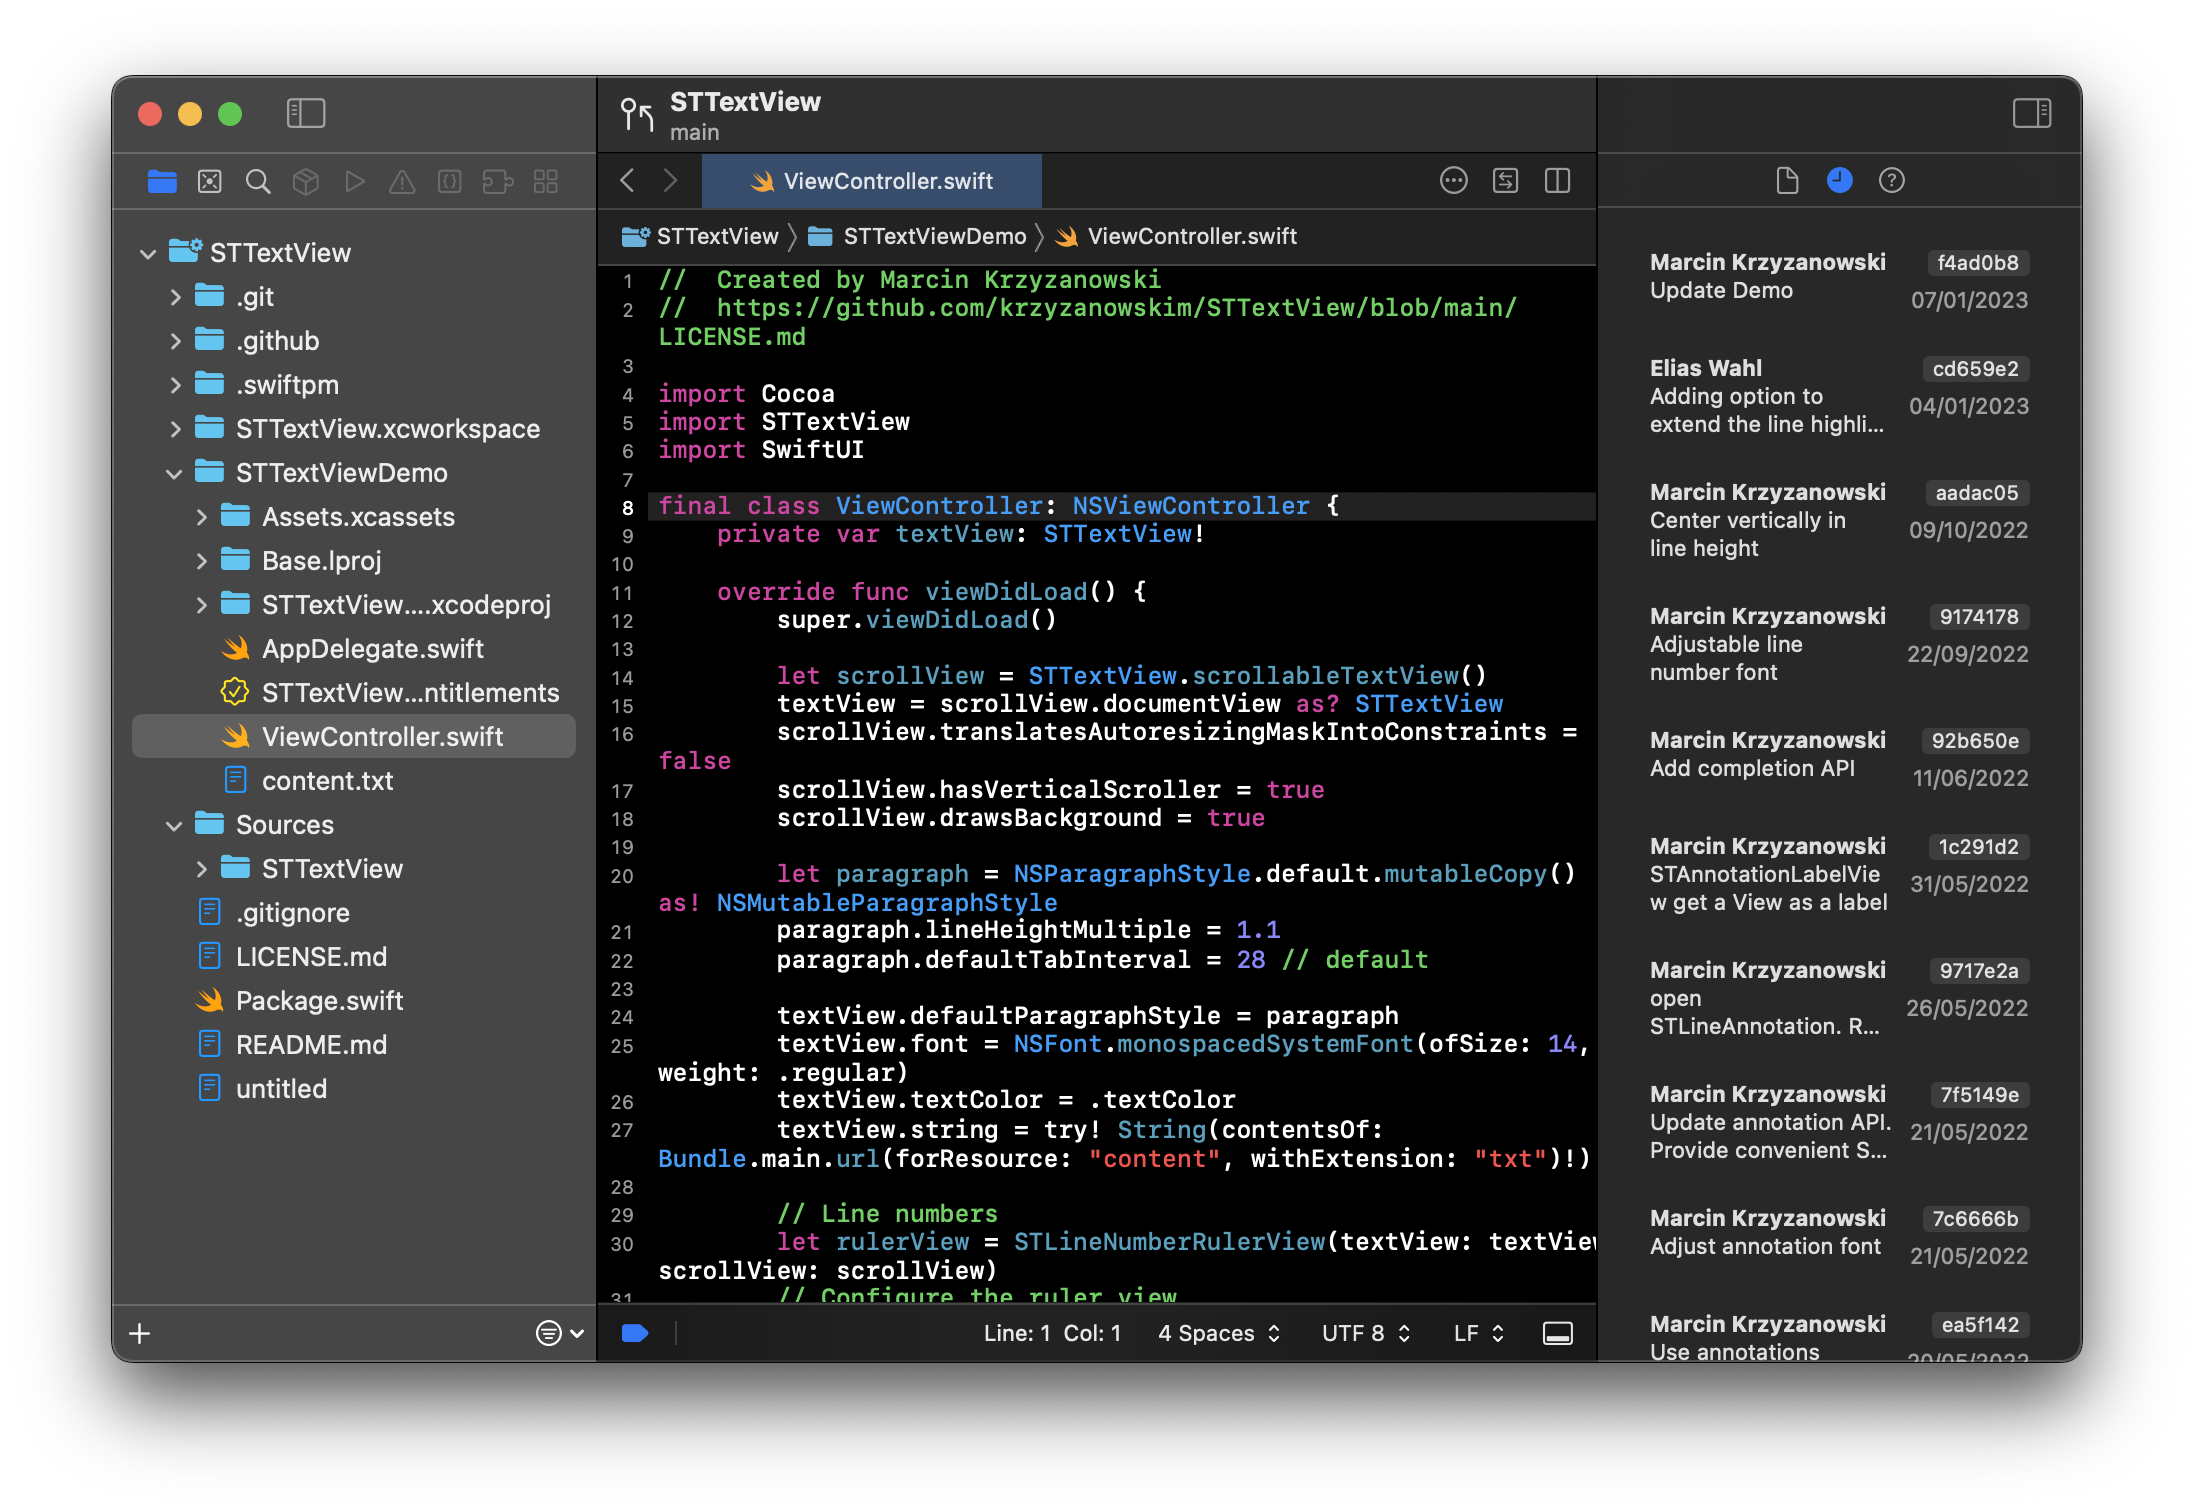The width and height of the screenshot is (2194, 1510).
Task: Open Package.swift in the navigator
Action: click(354, 1001)
